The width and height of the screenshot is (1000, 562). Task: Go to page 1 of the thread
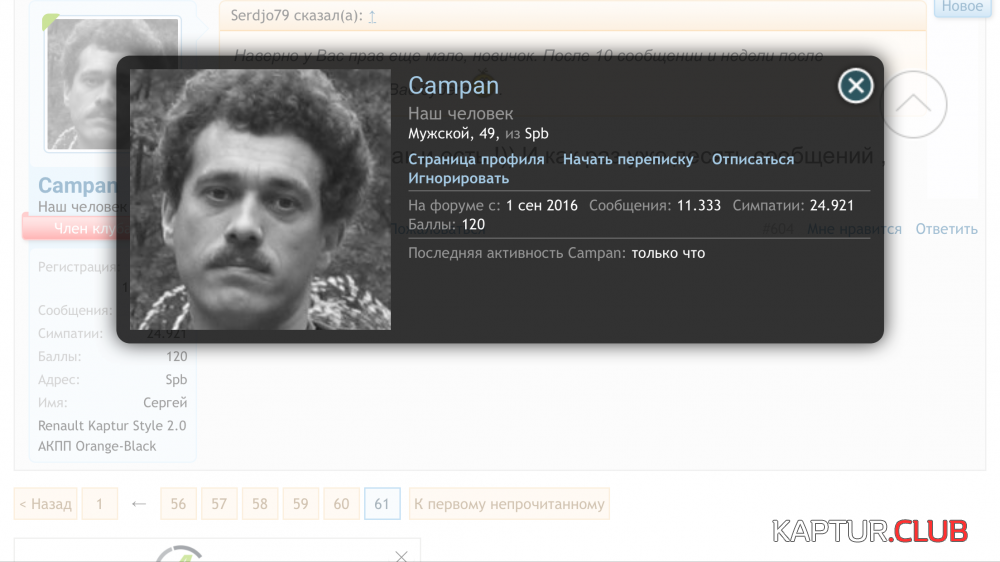click(99, 504)
